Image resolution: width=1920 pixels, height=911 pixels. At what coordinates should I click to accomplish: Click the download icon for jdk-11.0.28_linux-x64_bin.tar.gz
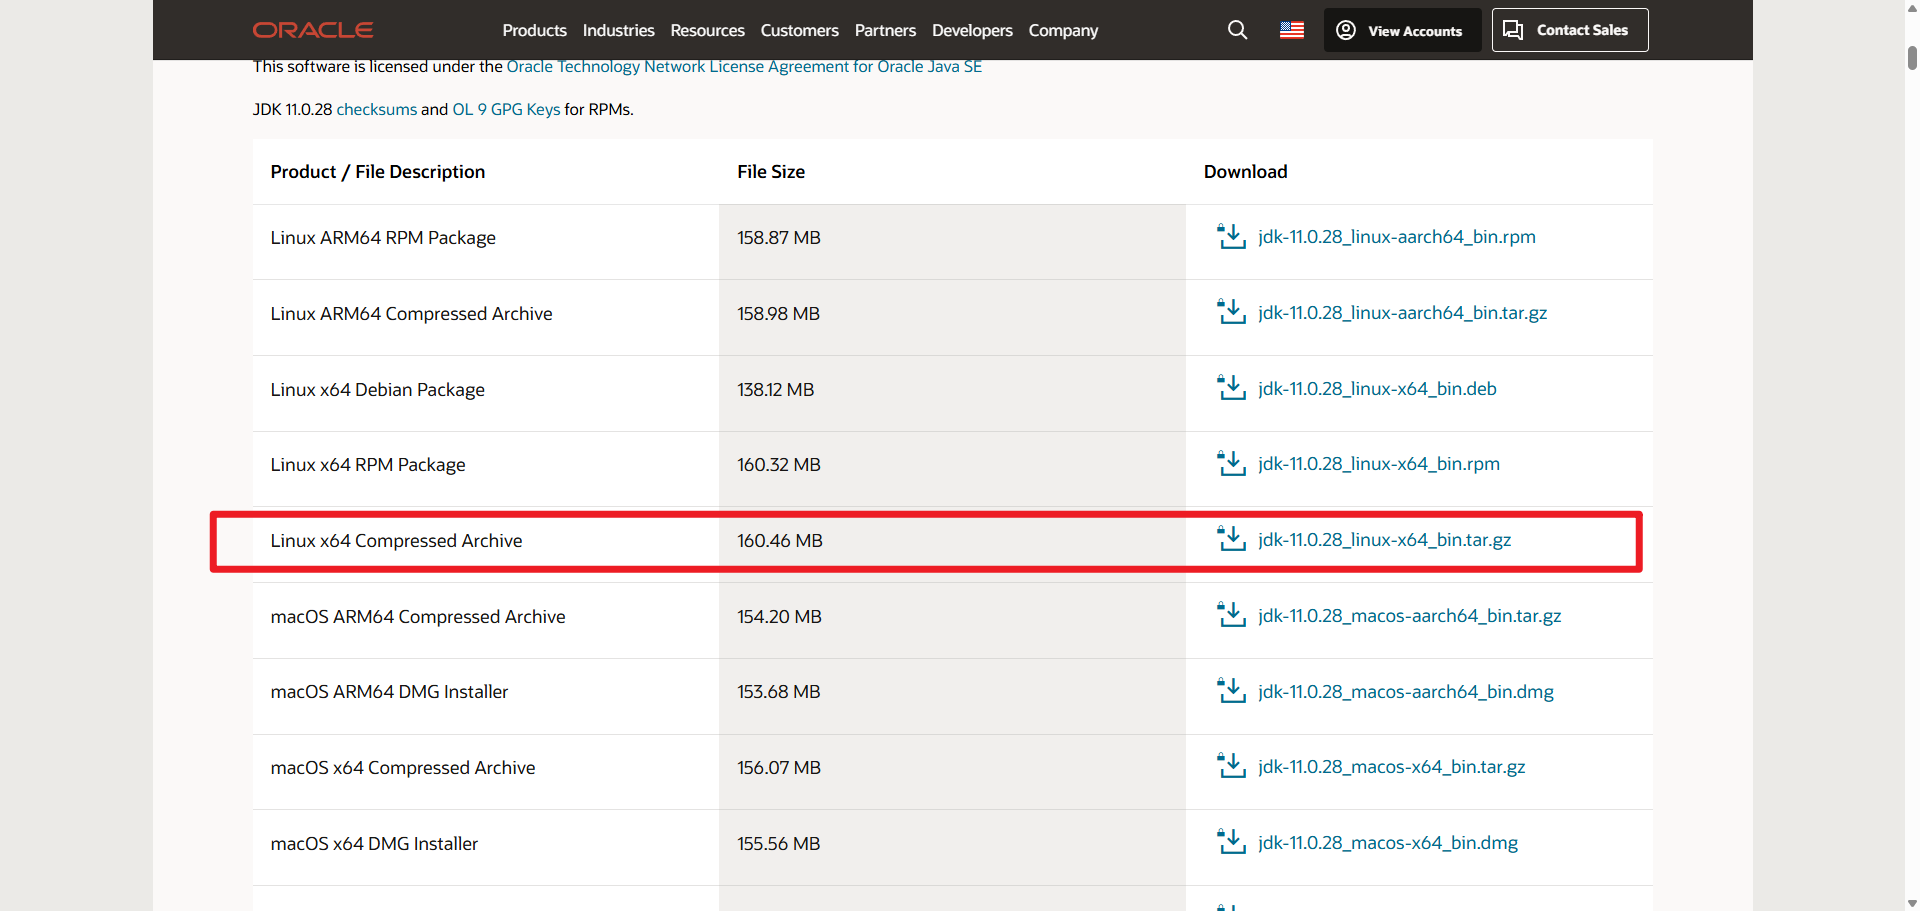click(x=1231, y=540)
